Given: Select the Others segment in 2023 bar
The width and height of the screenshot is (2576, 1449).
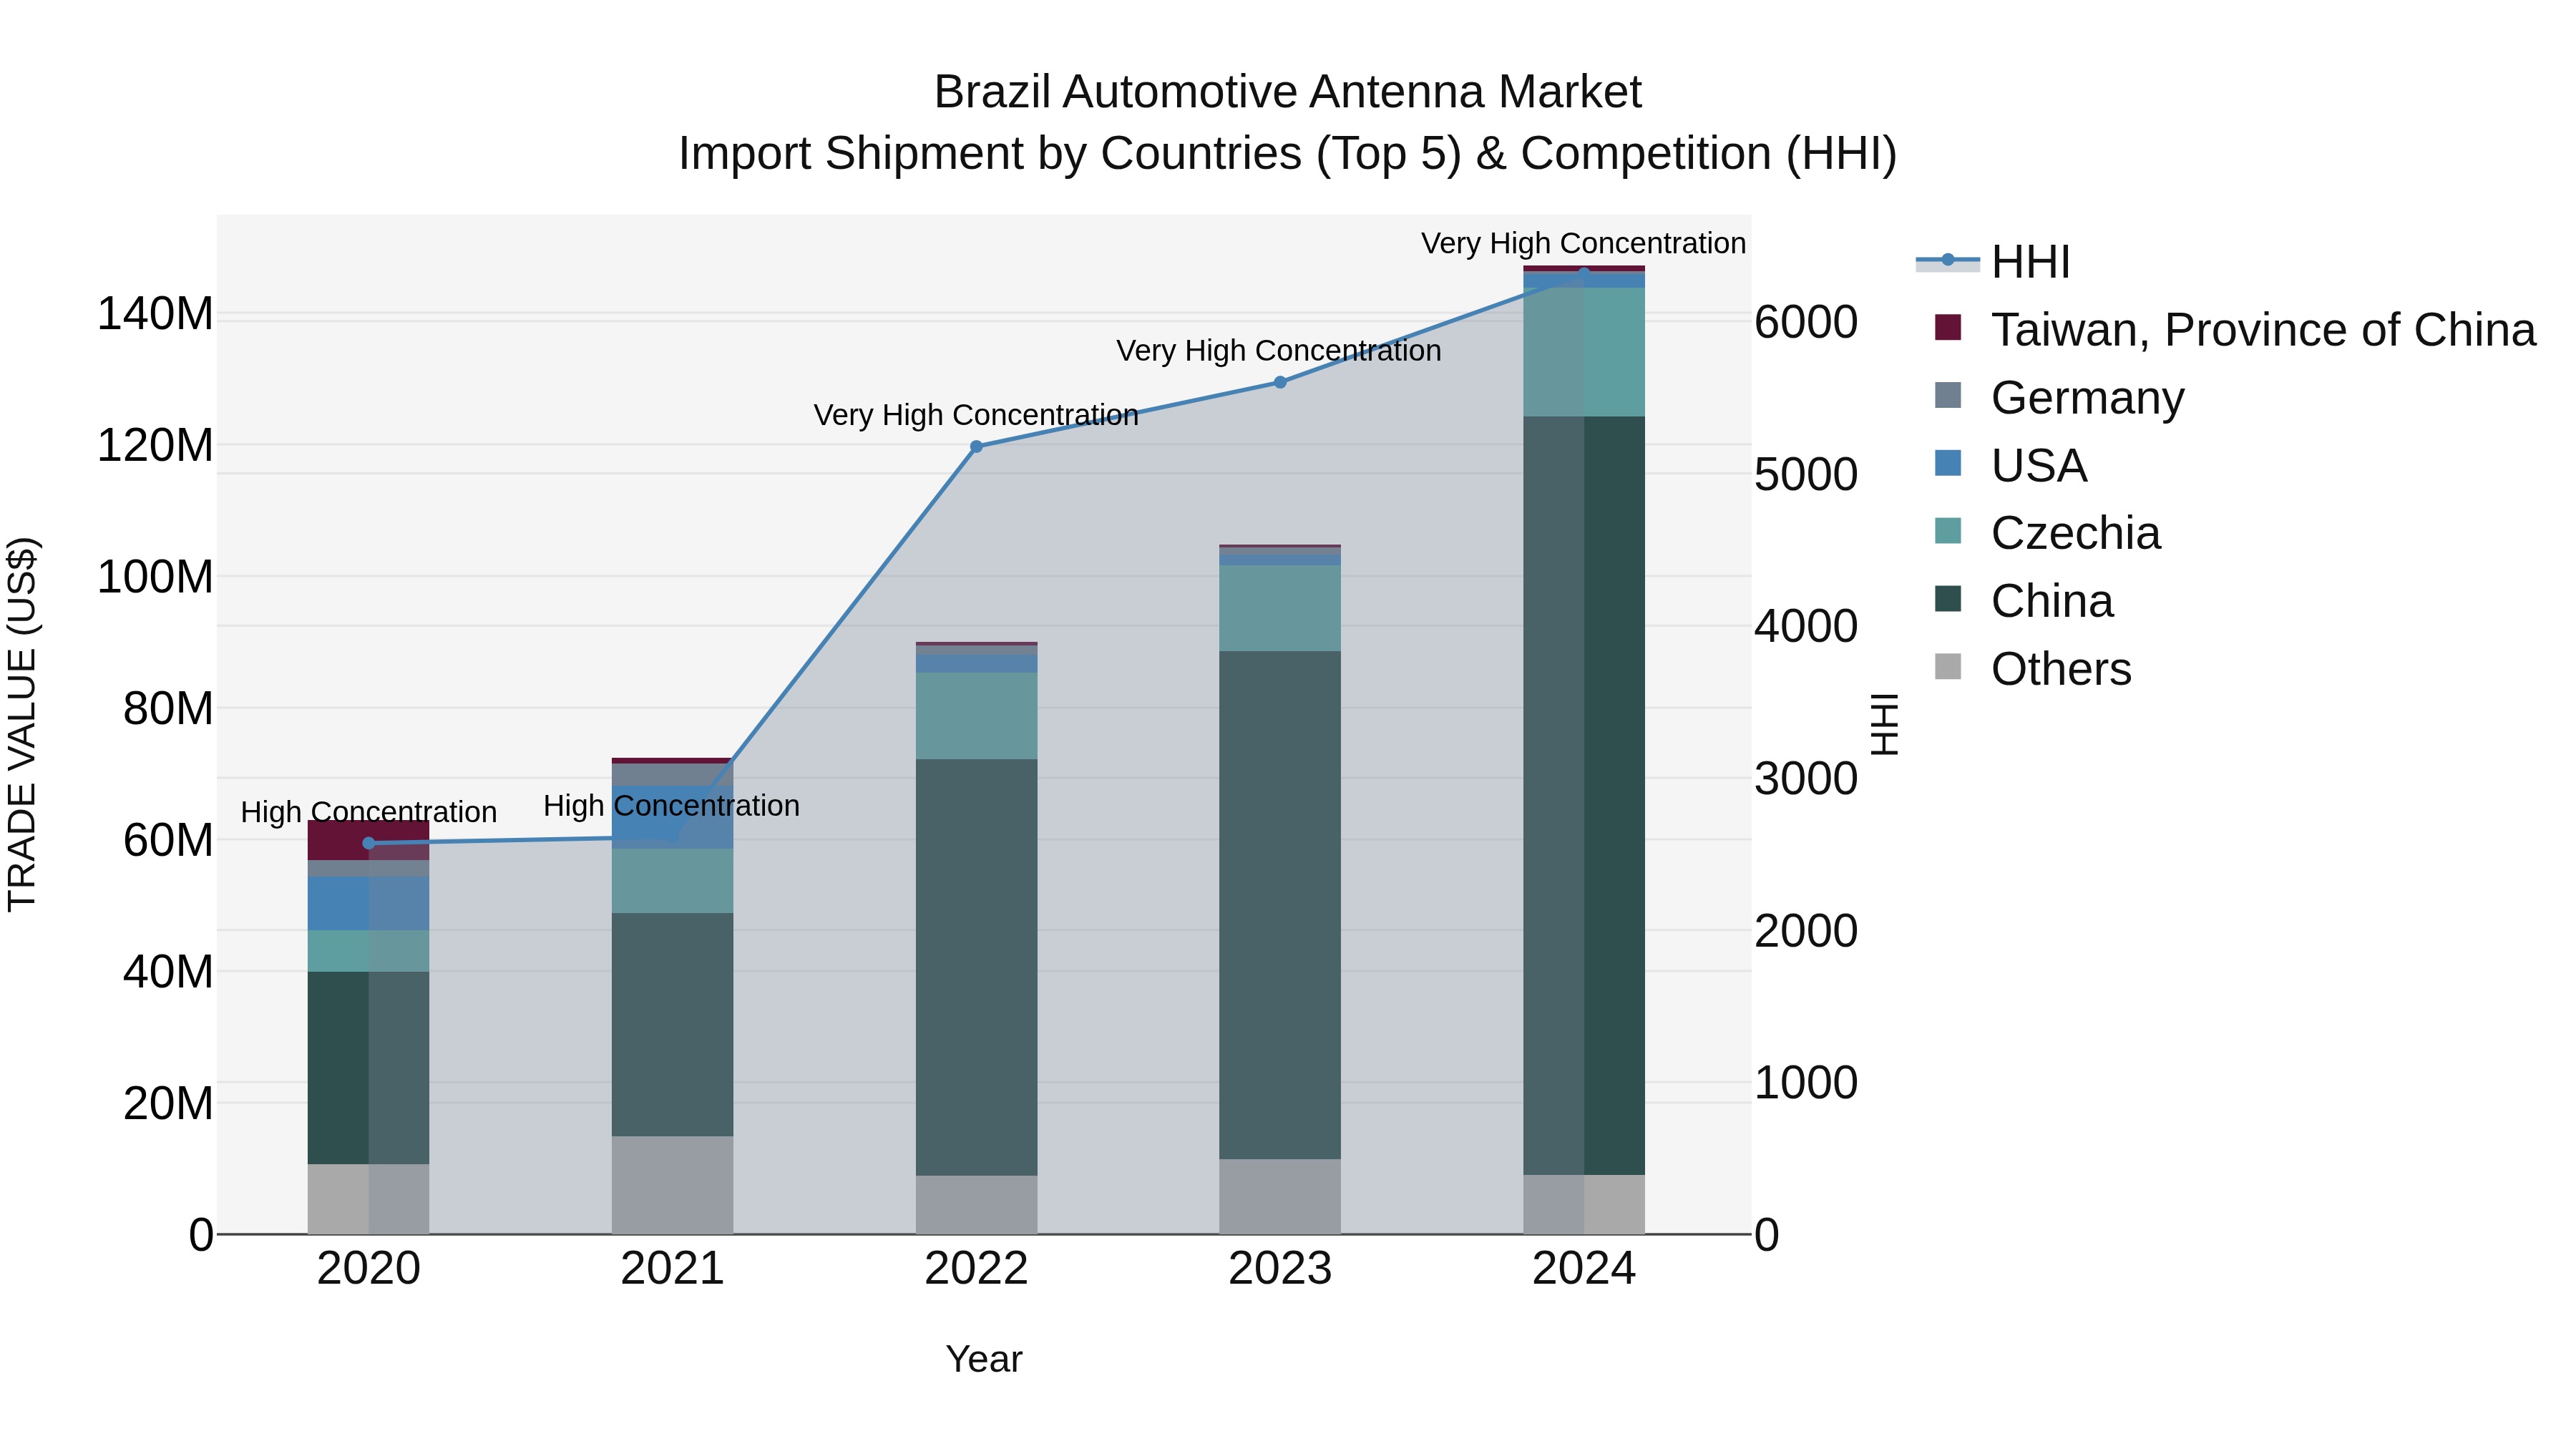Looking at the screenshot, I should pyautogui.click(x=1280, y=1196).
